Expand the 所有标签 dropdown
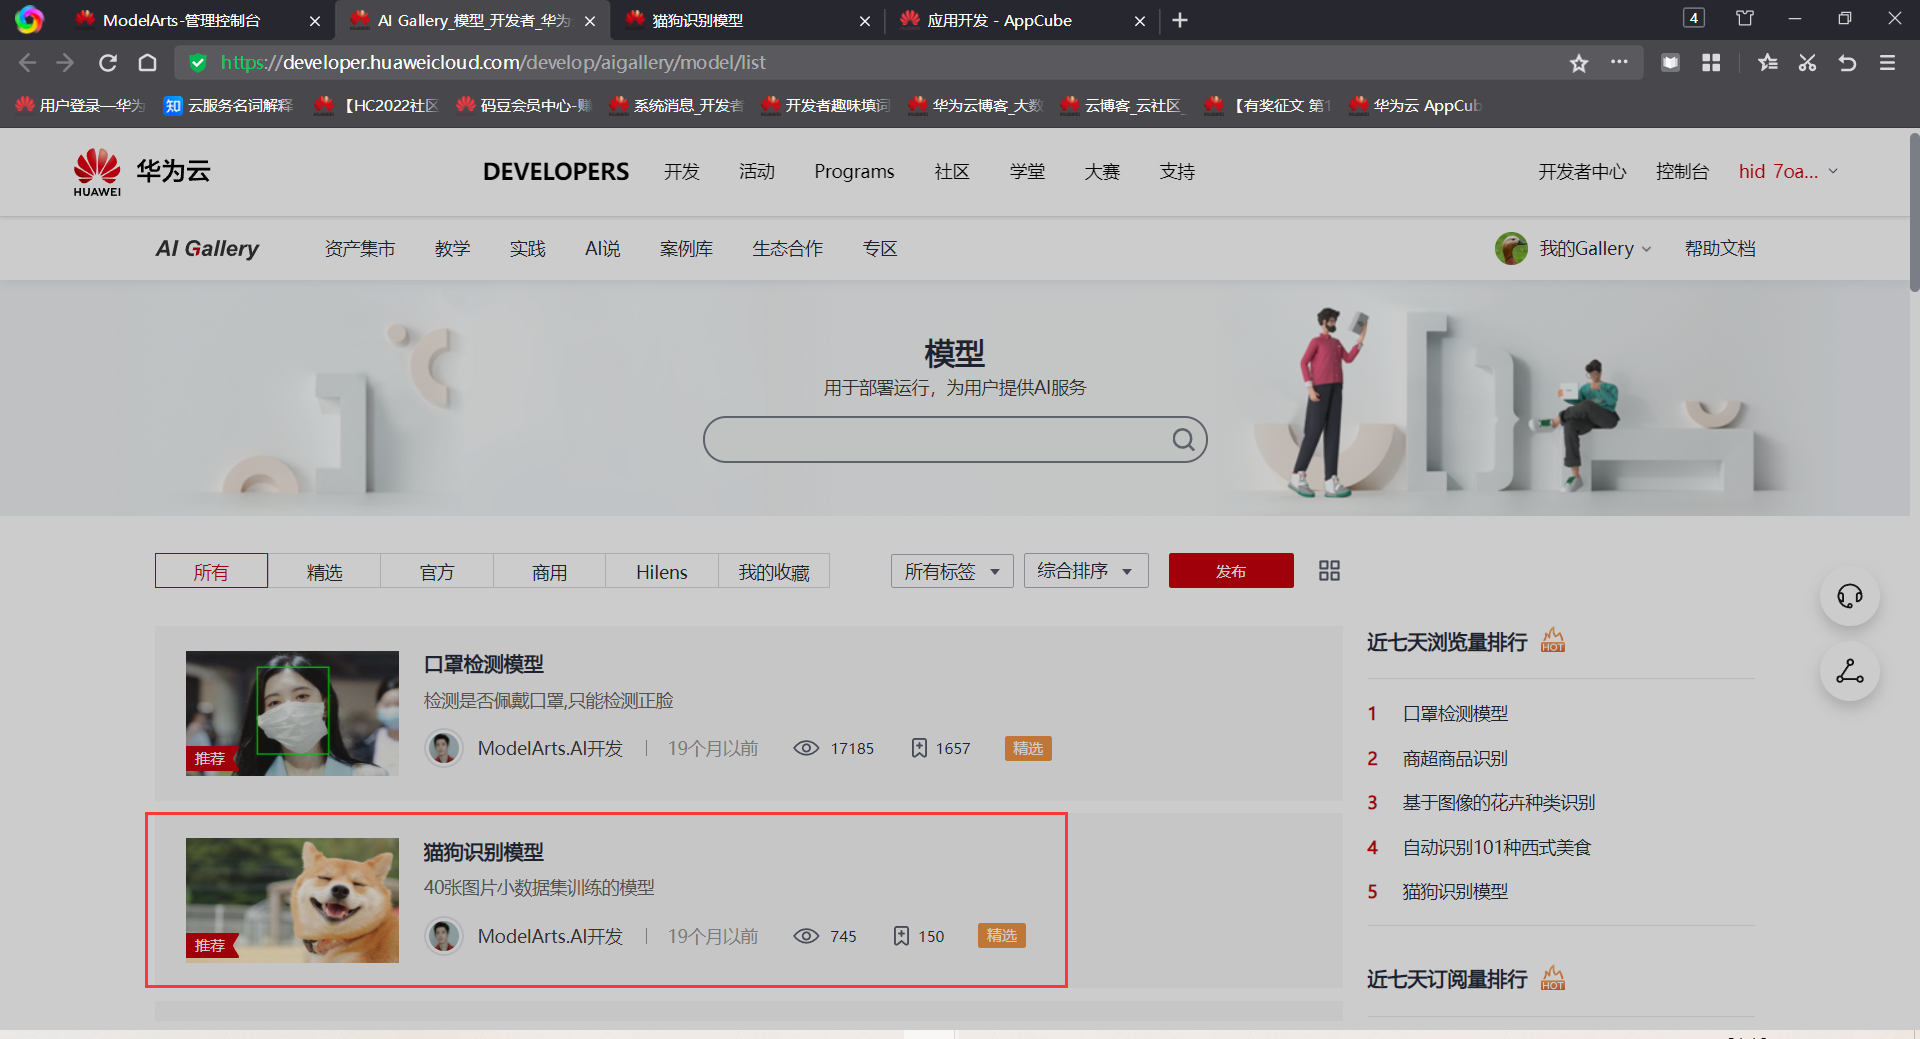1920x1039 pixels. (x=952, y=571)
